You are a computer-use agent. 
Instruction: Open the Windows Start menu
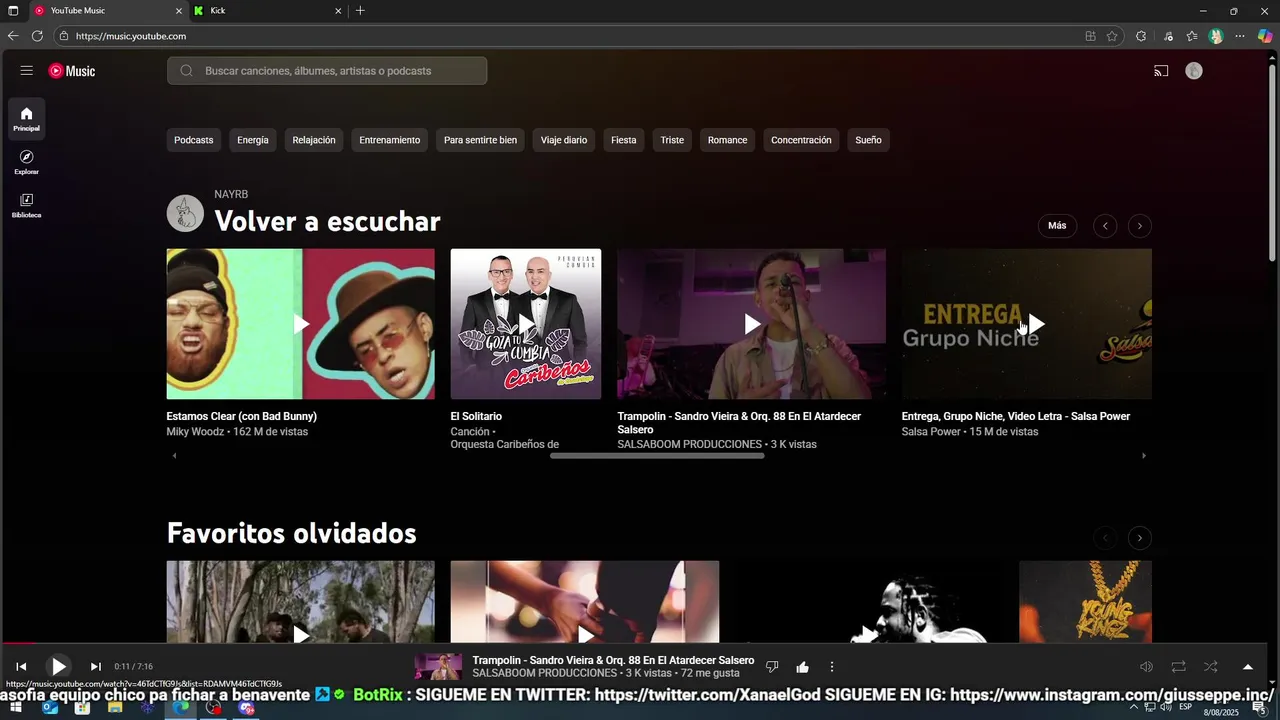click(x=15, y=708)
